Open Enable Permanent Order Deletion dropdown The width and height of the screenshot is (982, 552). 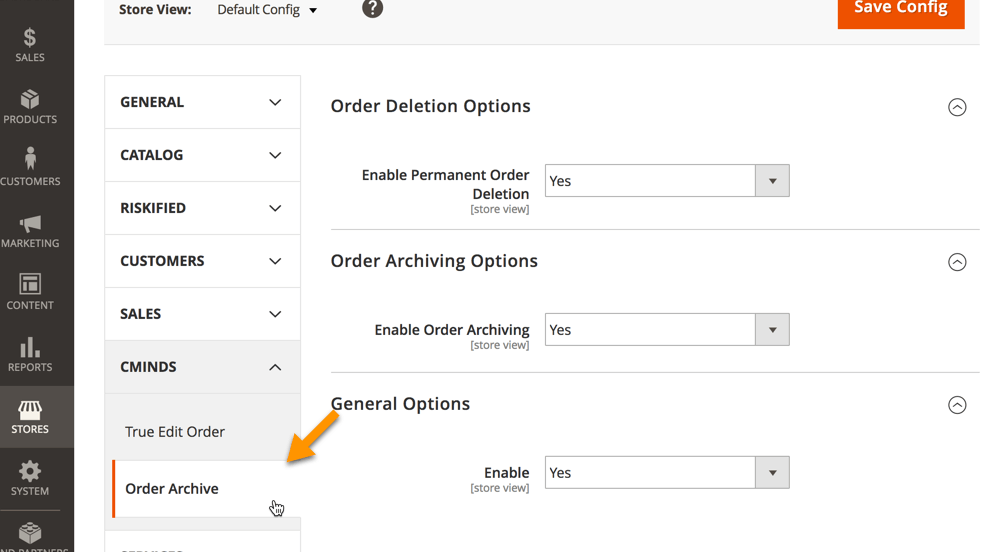click(667, 181)
